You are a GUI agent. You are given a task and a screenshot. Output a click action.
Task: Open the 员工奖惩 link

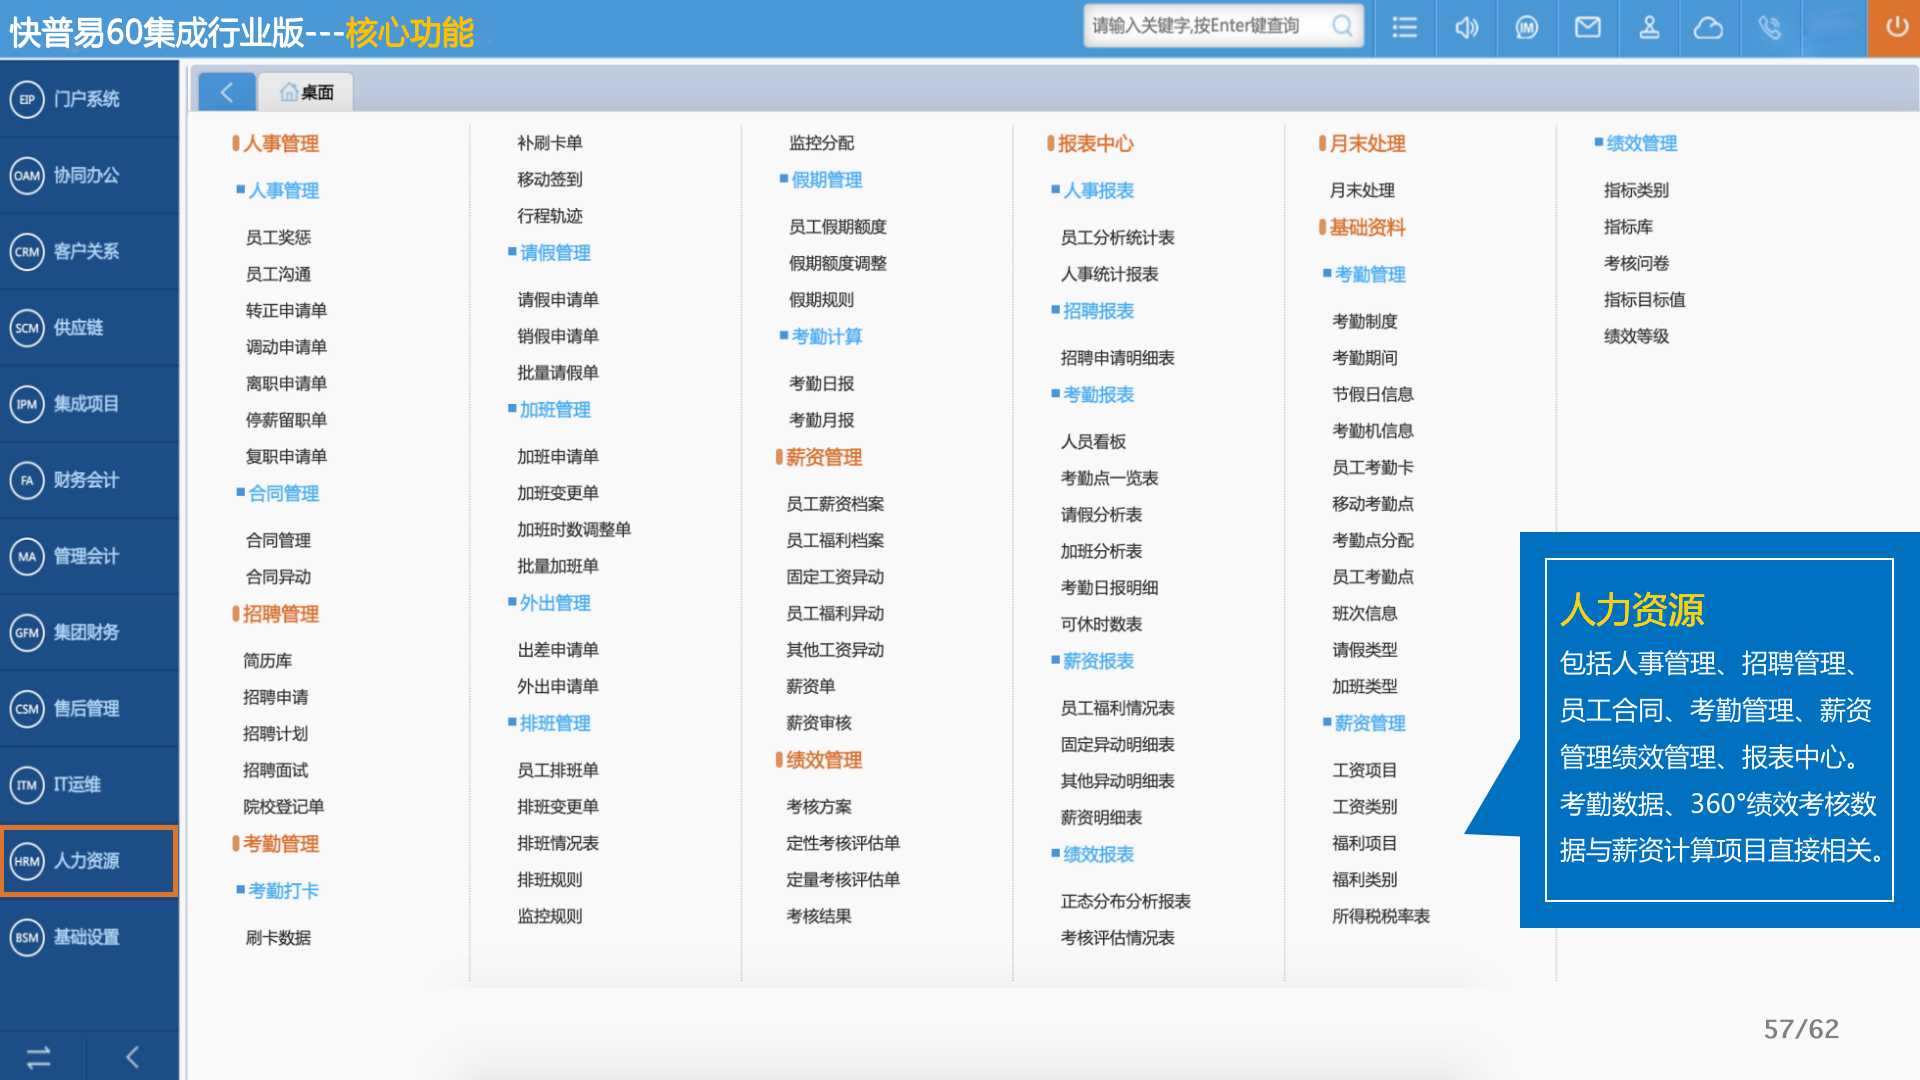coord(278,237)
